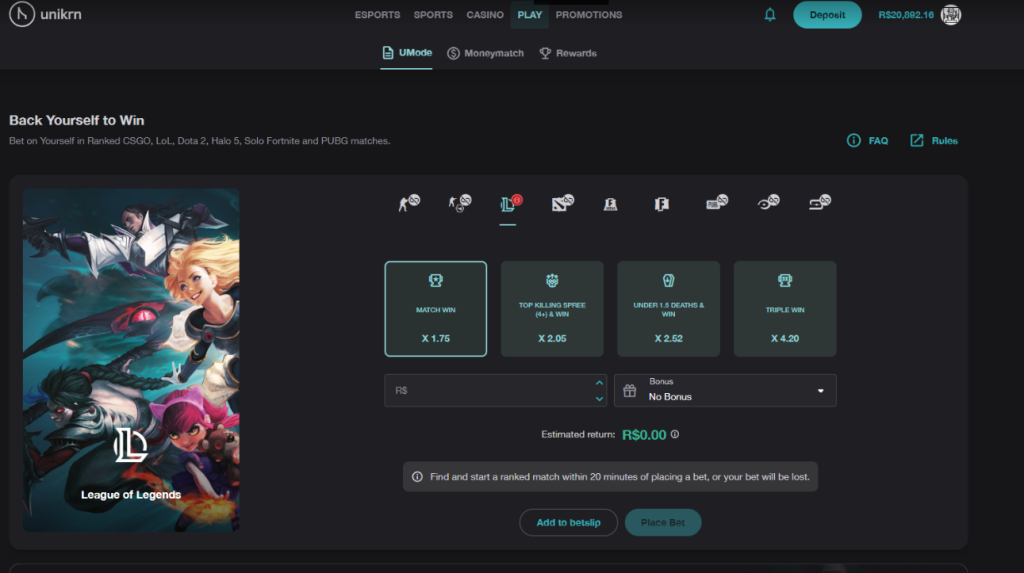
Task: Choose the Match Win X 1.75 bet
Action: click(436, 309)
